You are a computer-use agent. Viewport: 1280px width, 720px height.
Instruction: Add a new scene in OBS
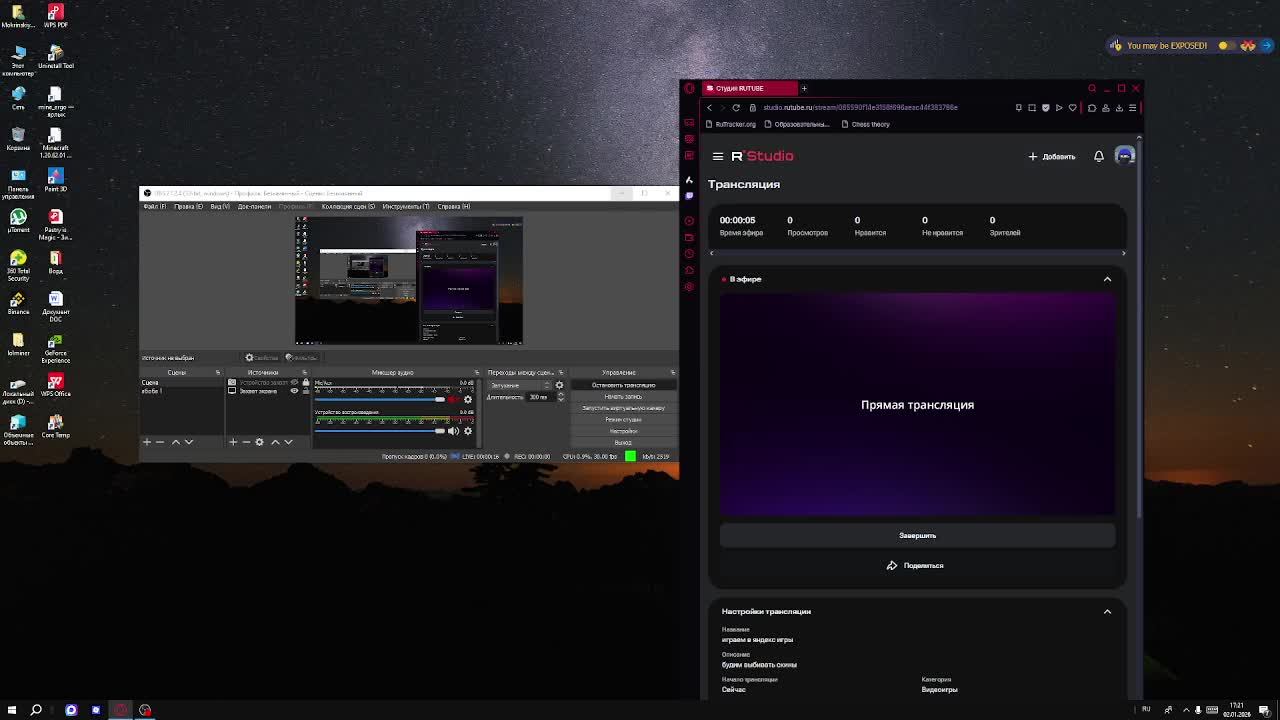[x=147, y=442]
